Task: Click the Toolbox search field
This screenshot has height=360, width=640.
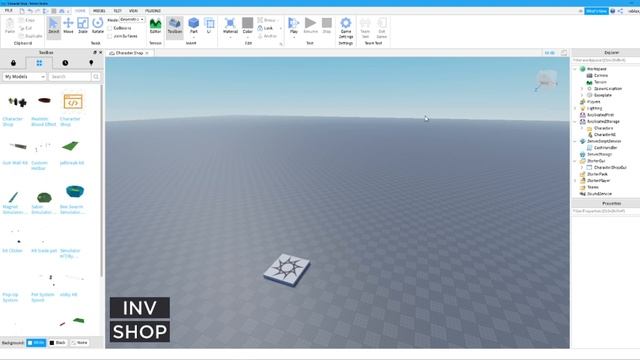Action: tap(70, 77)
